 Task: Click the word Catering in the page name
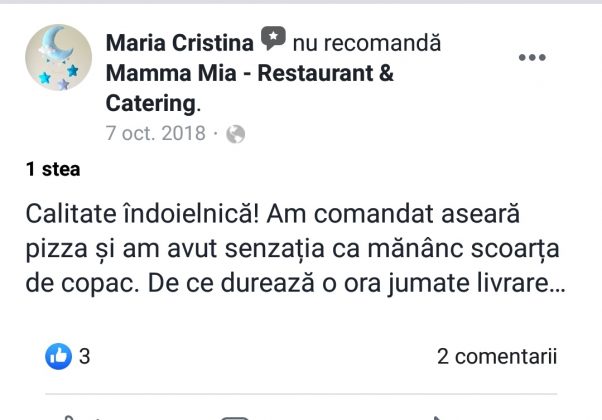point(151,104)
